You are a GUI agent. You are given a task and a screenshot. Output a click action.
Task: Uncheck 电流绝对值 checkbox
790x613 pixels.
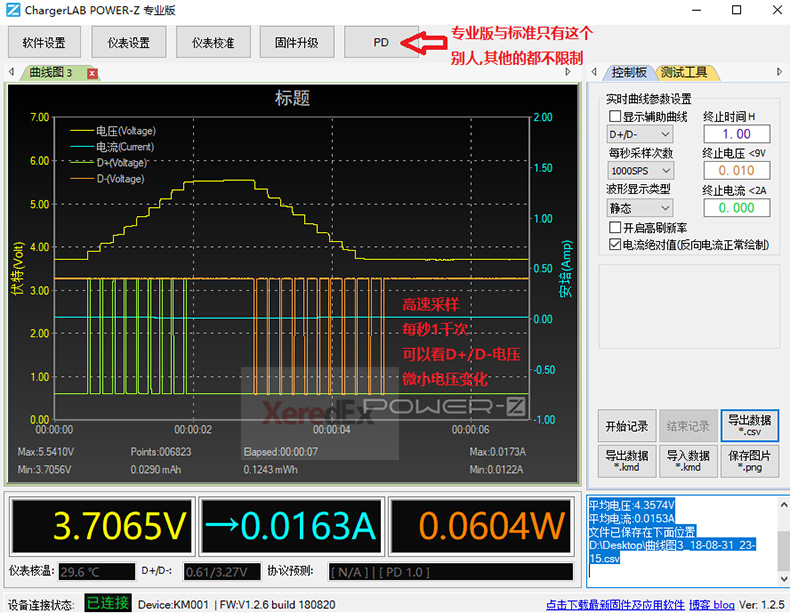pyautogui.click(x=615, y=244)
